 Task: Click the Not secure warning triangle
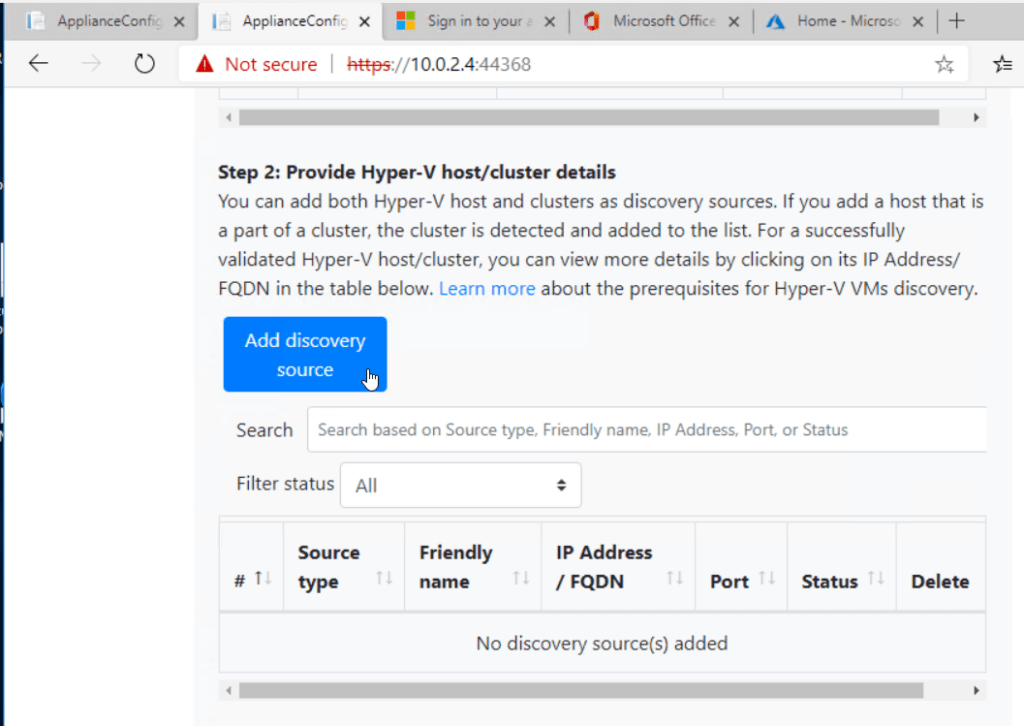tap(203, 62)
